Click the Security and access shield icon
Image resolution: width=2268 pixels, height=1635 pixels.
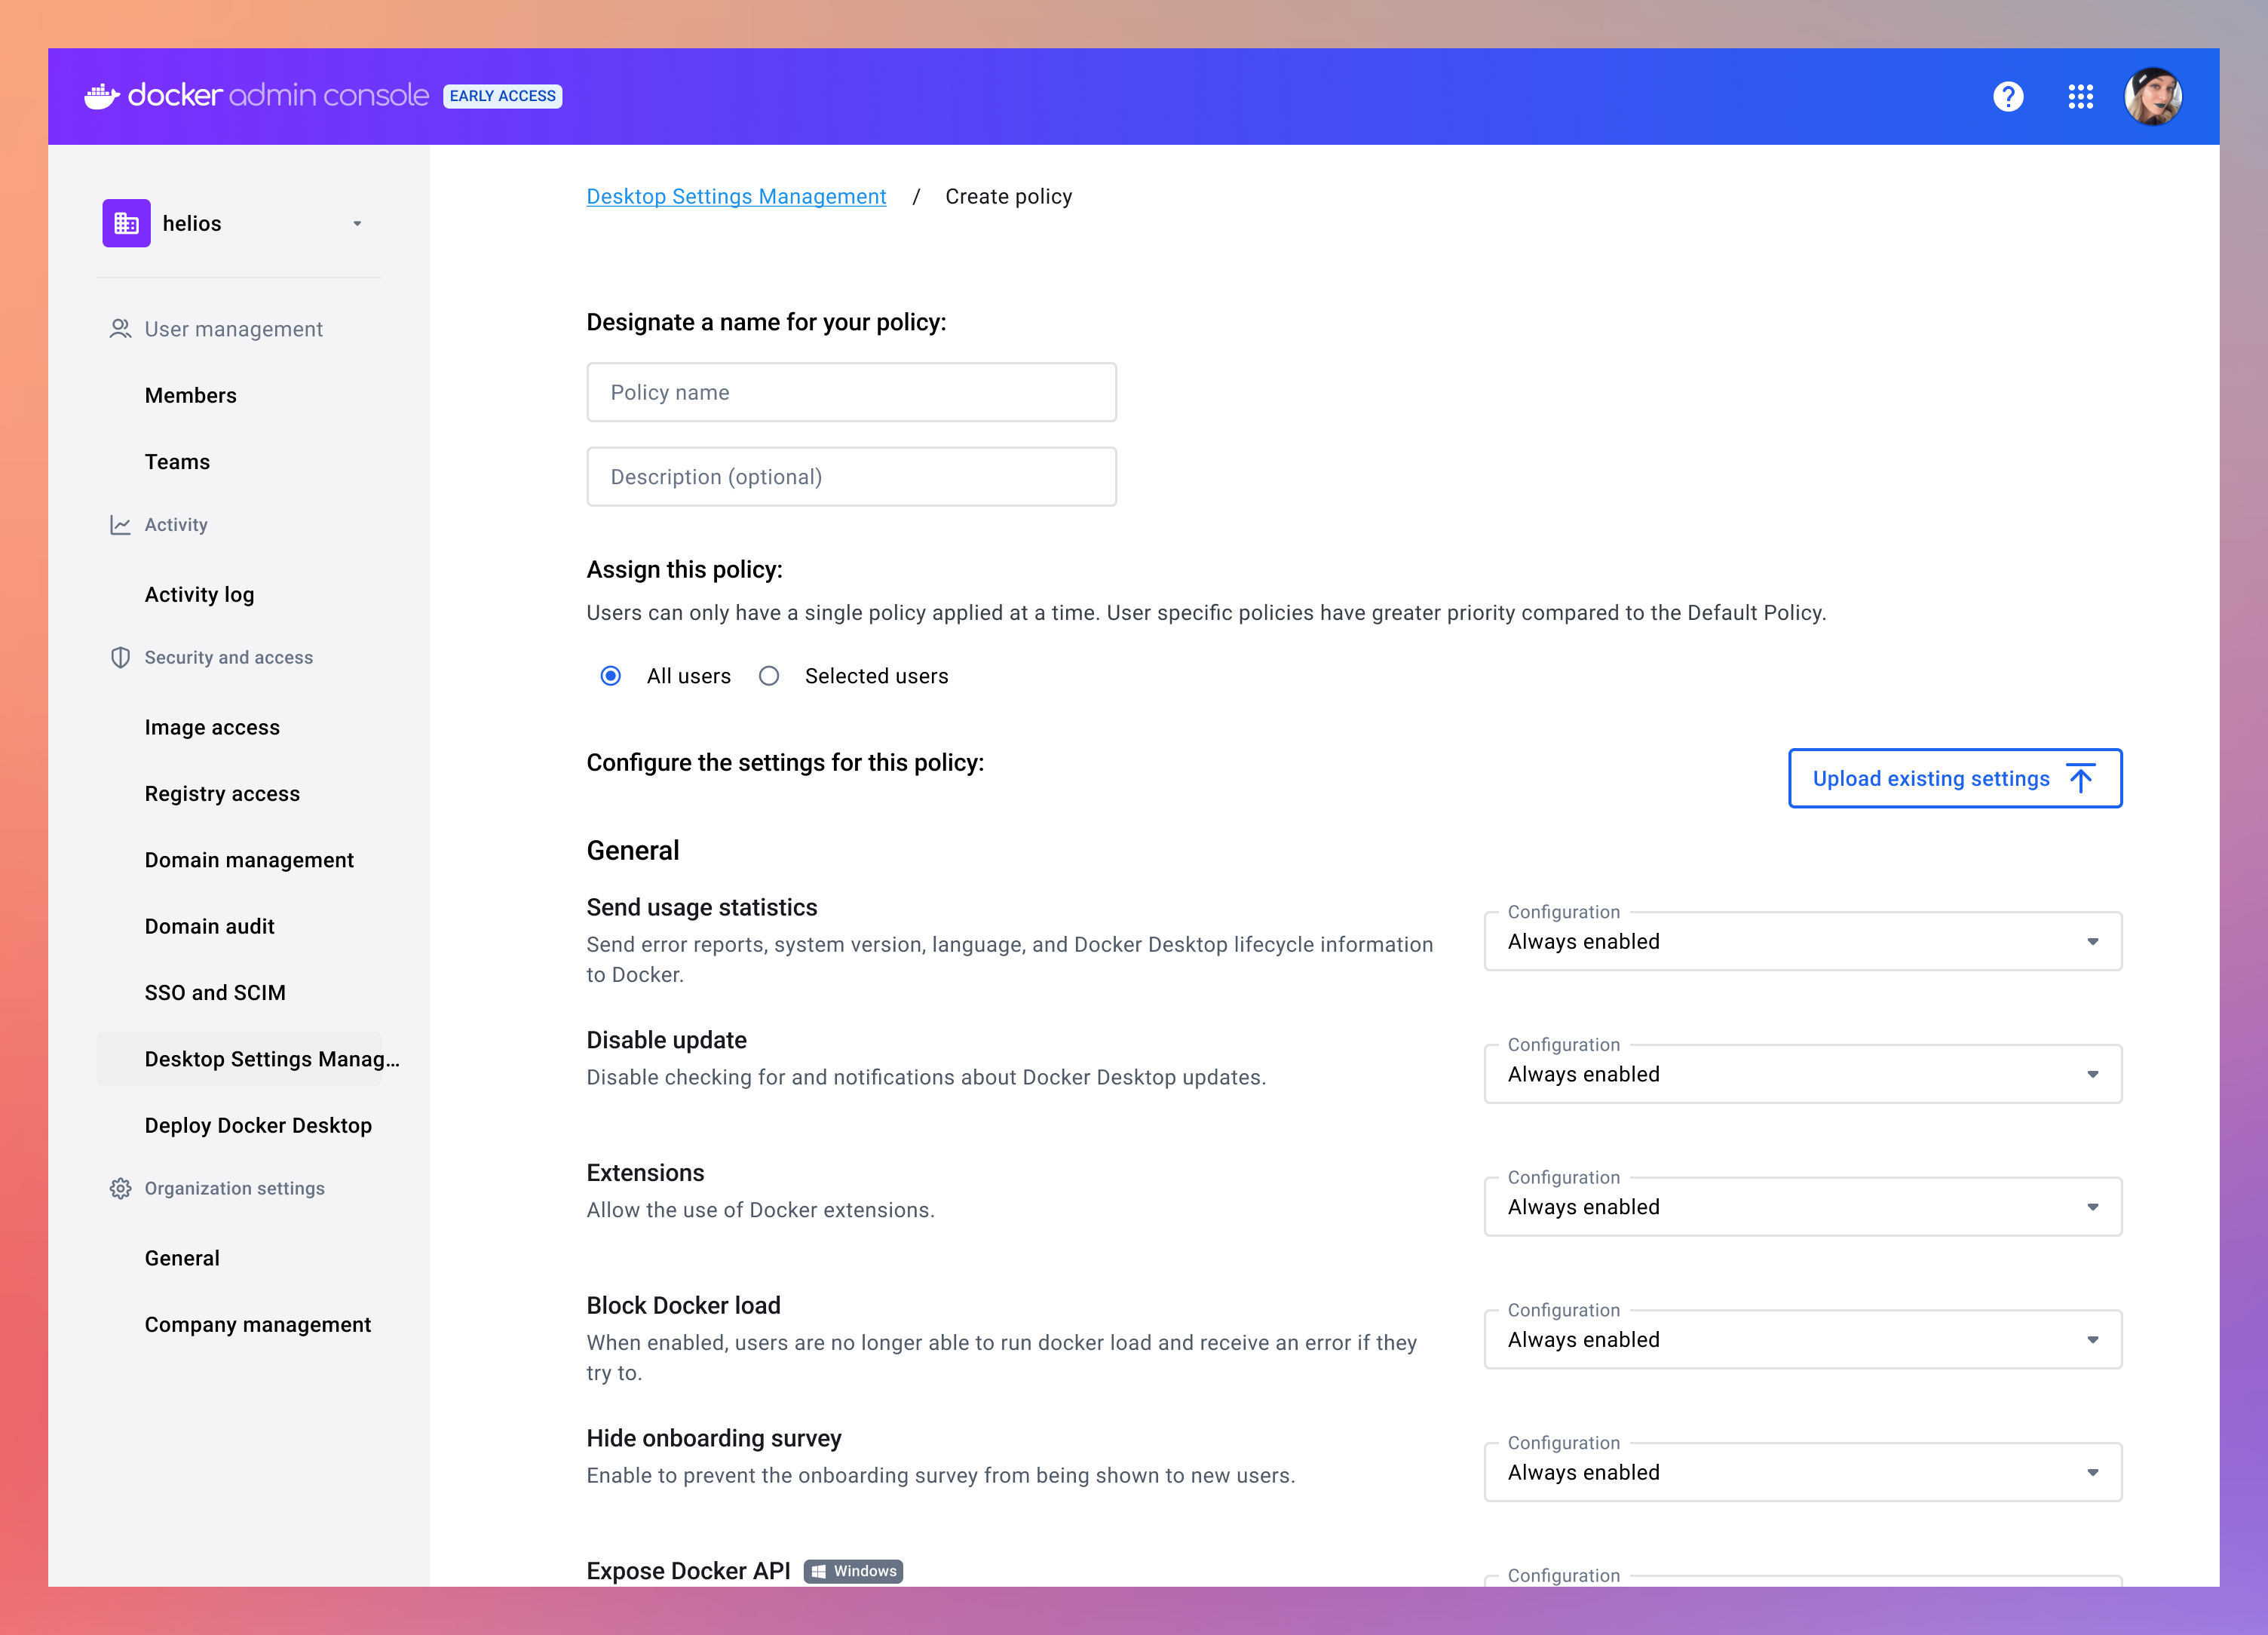[x=120, y=657]
